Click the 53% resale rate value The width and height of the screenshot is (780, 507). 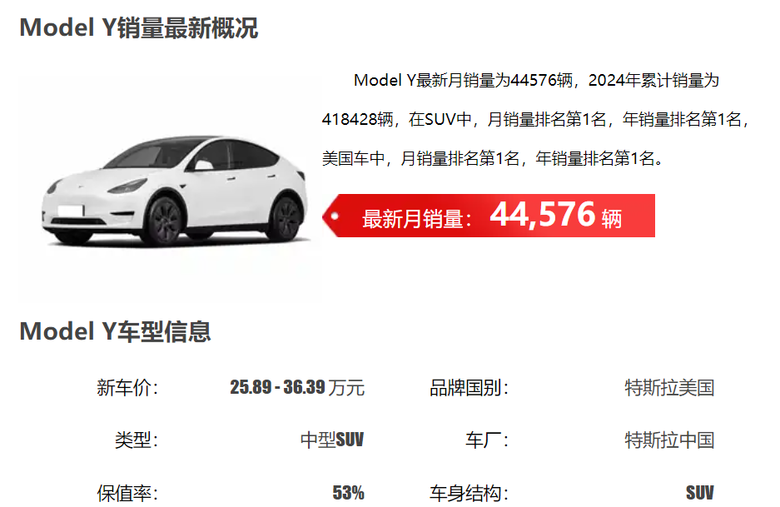pos(349,493)
